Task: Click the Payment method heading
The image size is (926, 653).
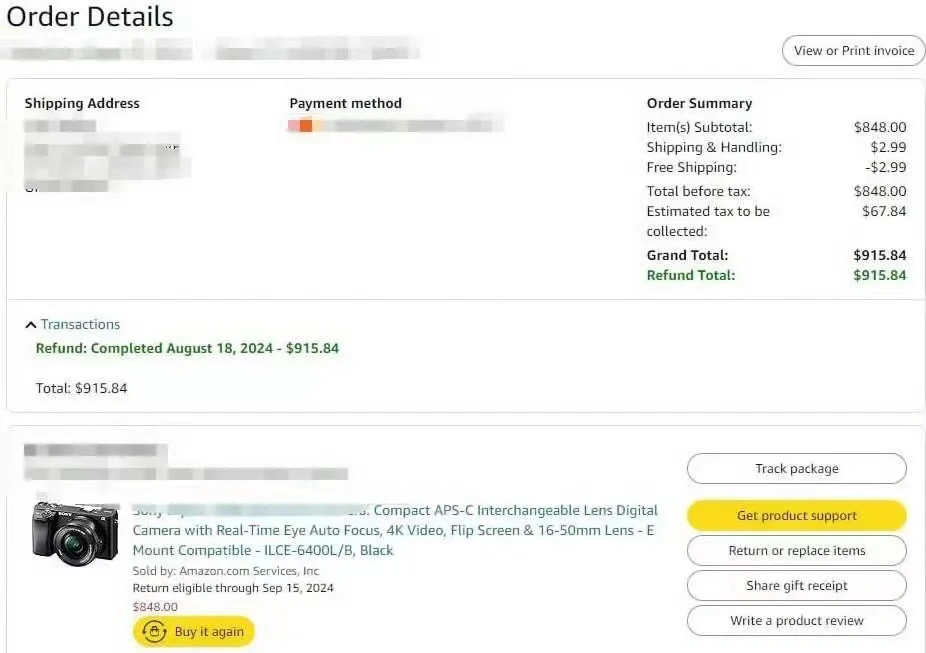Action: click(345, 103)
